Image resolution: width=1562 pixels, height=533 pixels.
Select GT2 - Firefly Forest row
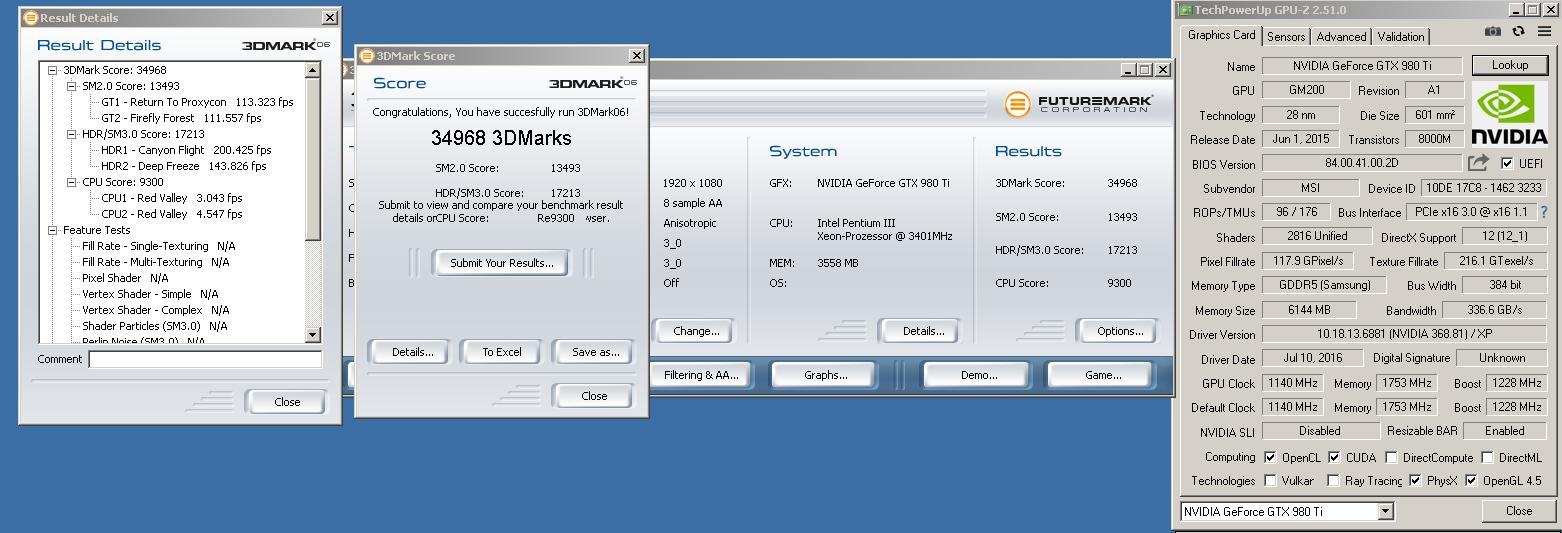(x=181, y=118)
